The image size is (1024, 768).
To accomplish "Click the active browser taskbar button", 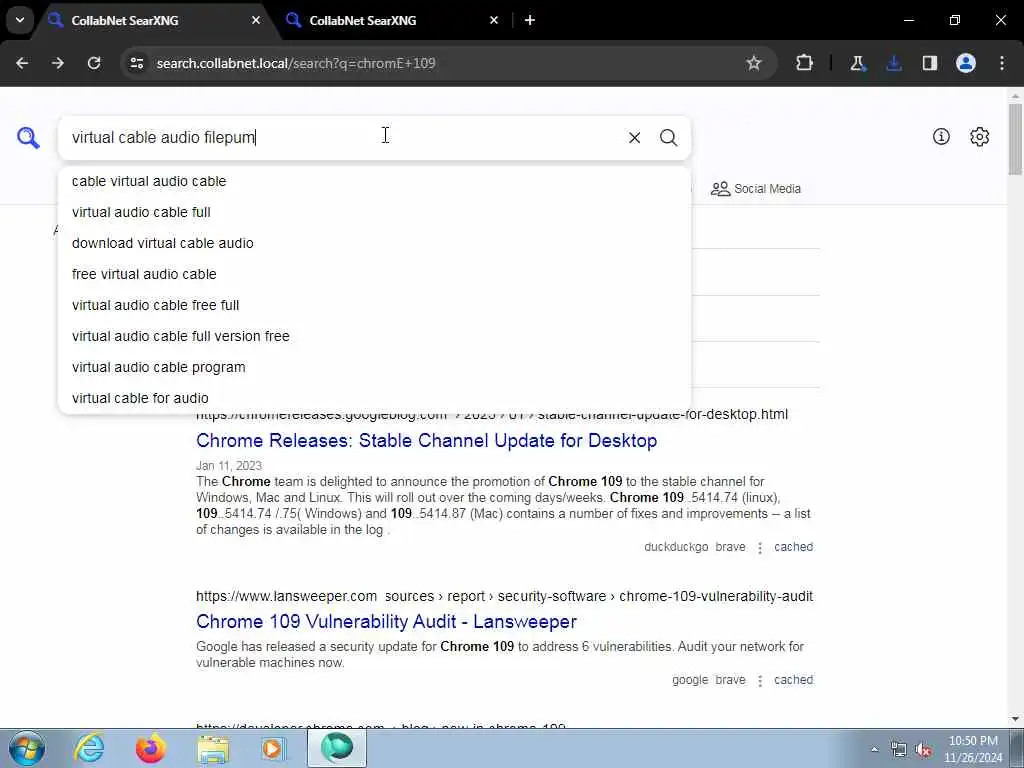I will click(337, 748).
